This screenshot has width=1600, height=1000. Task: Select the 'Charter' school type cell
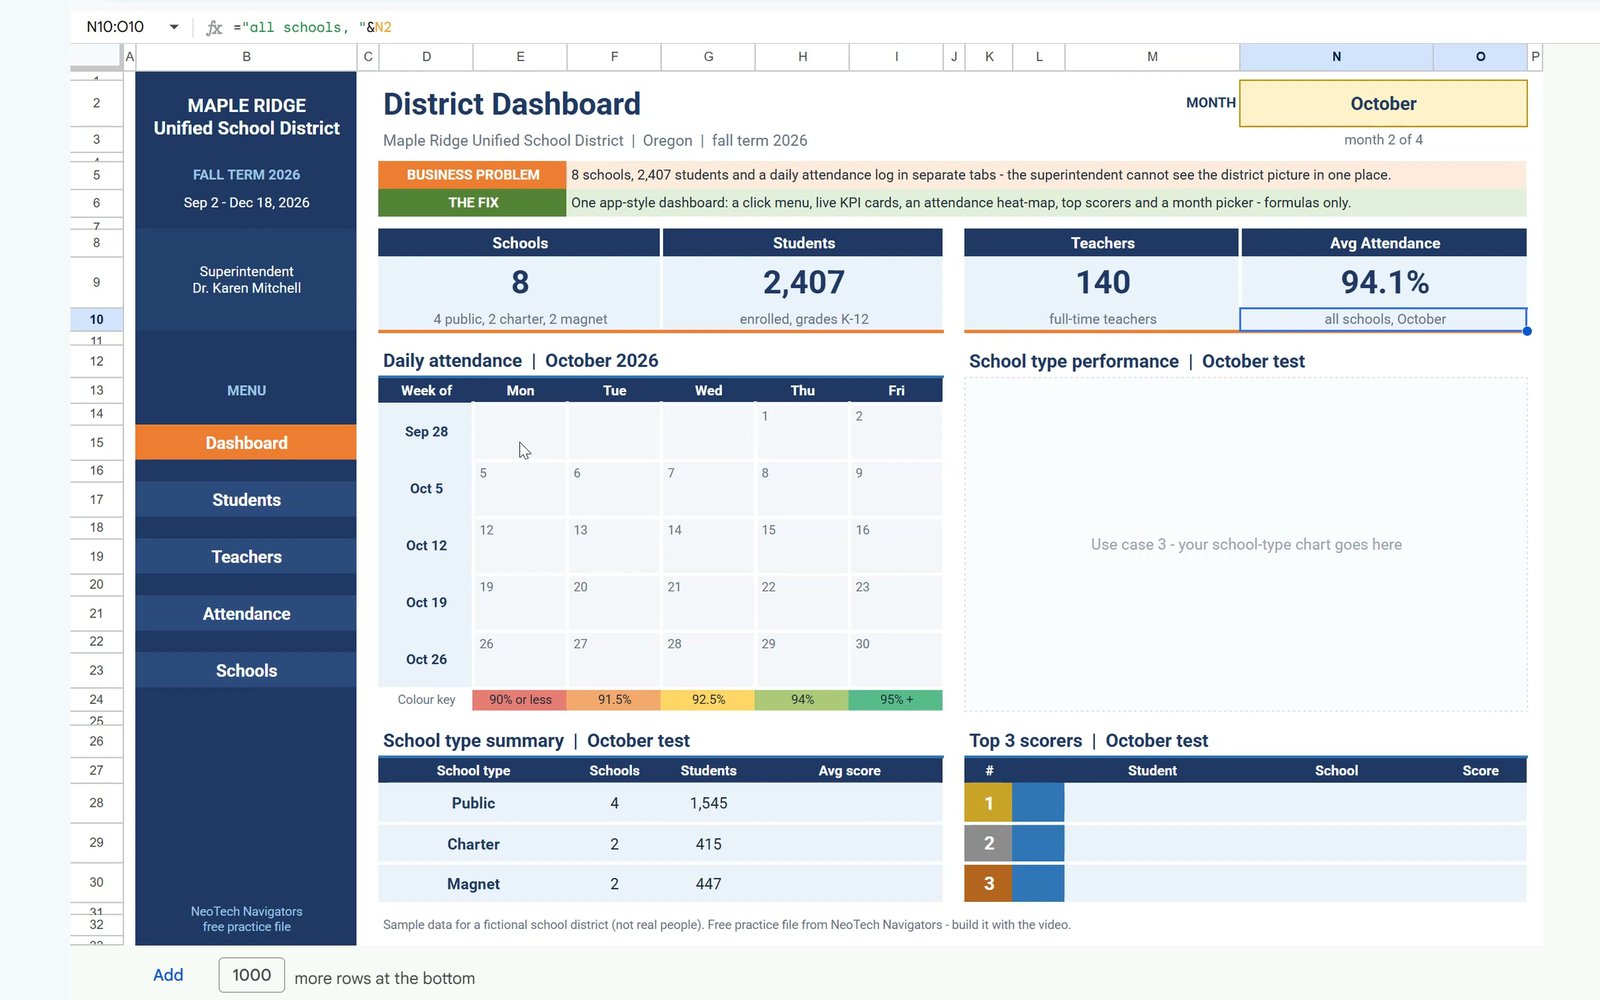click(x=473, y=844)
